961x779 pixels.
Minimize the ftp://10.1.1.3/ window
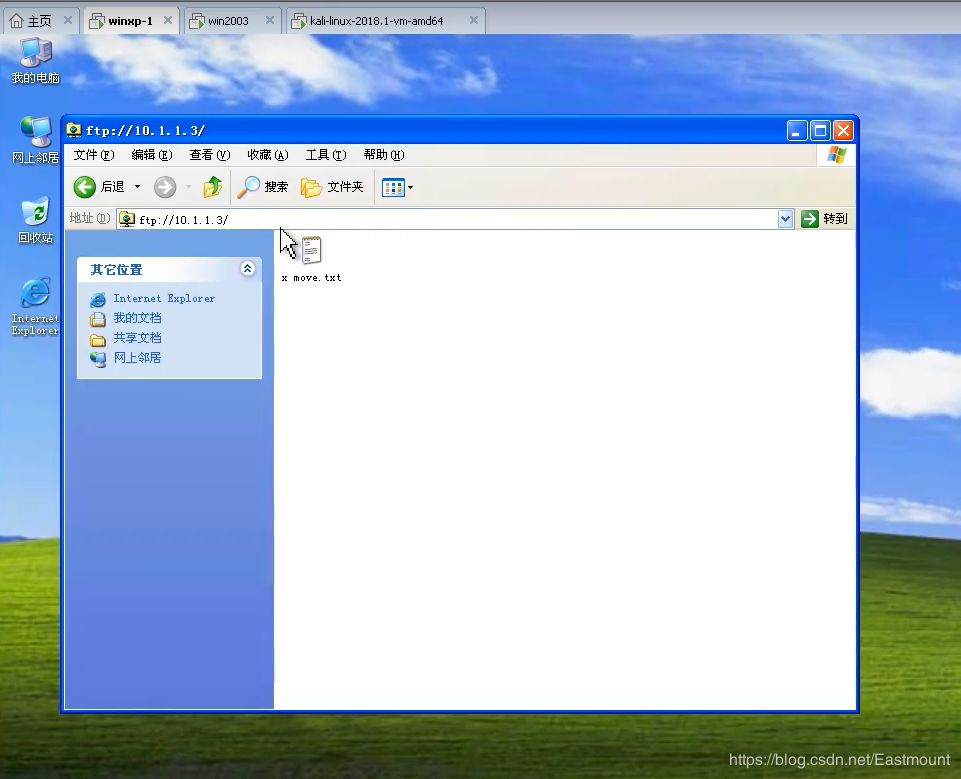point(797,130)
